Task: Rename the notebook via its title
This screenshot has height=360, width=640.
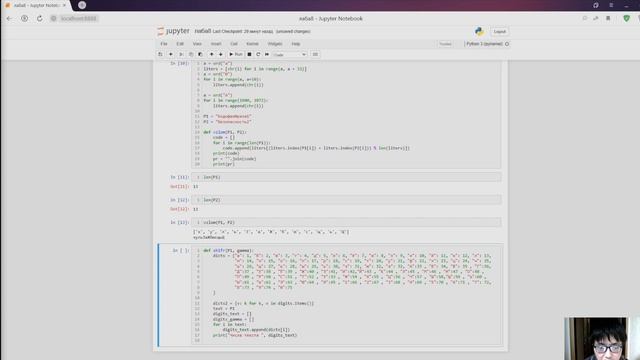Action: pyautogui.click(x=202, y=31)
